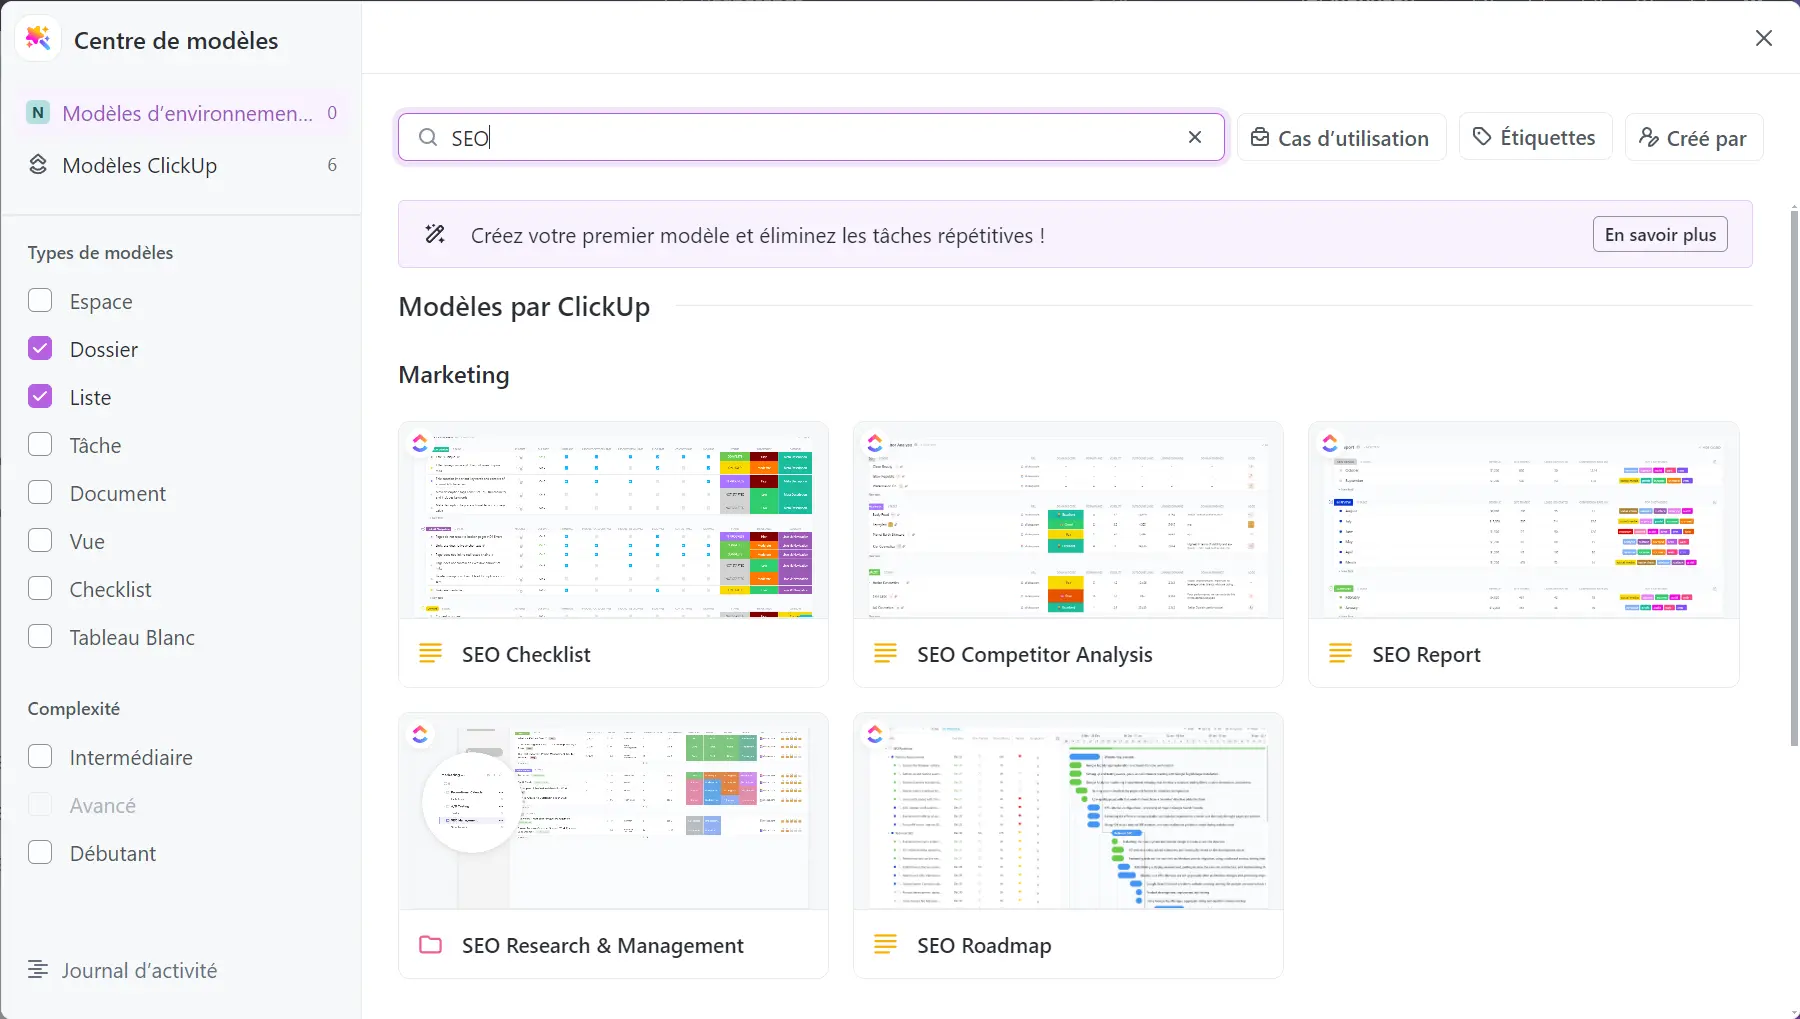Open the SEO Checklist template title
1800x1019 pixels.
tap(526, 654)
